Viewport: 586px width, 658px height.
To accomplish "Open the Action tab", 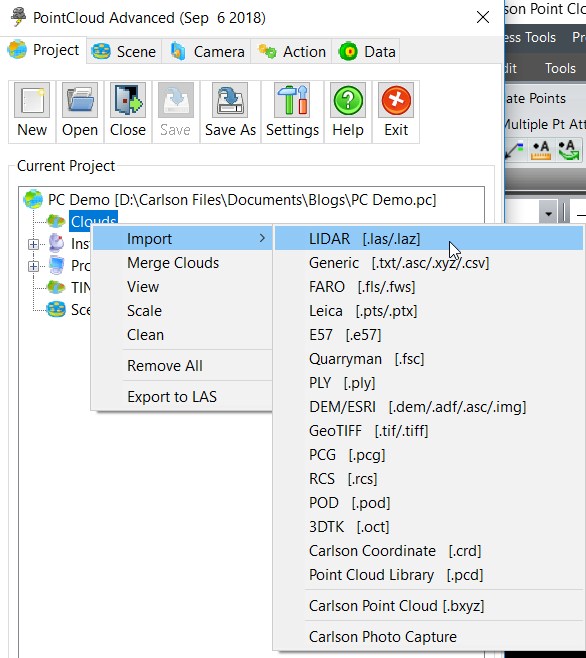I will tap(291, 52).
